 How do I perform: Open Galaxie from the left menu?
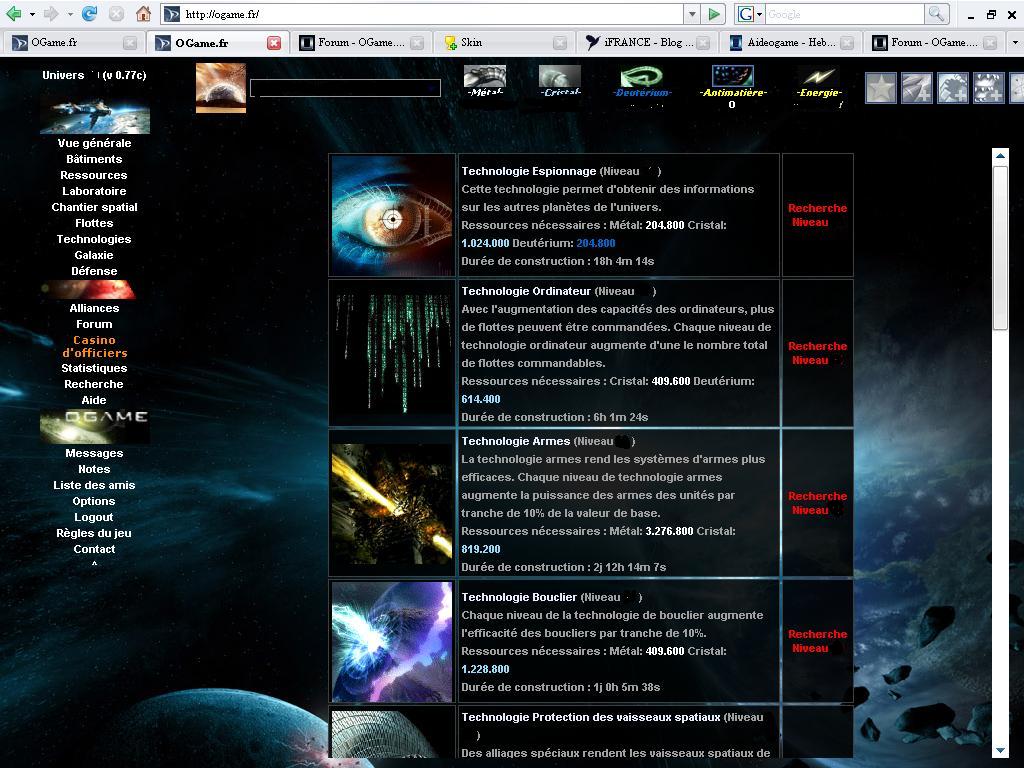pos(94,255)
